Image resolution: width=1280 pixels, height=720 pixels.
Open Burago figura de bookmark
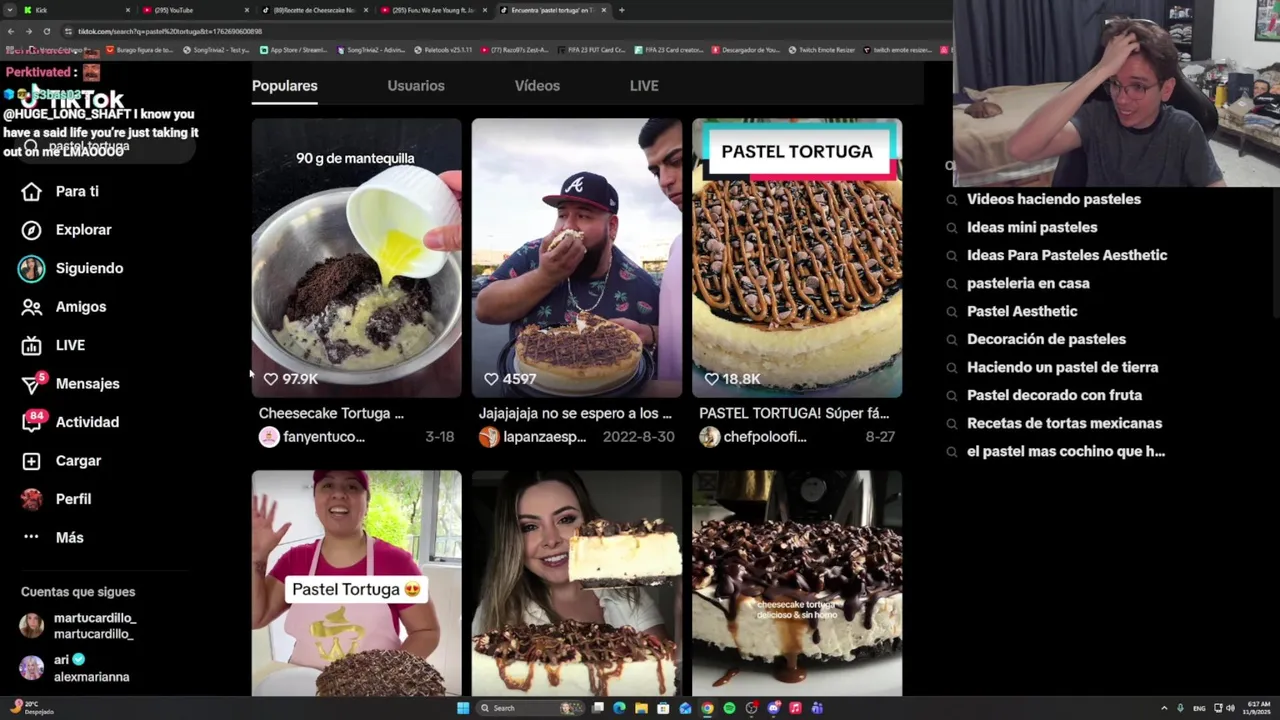[140, 49]
